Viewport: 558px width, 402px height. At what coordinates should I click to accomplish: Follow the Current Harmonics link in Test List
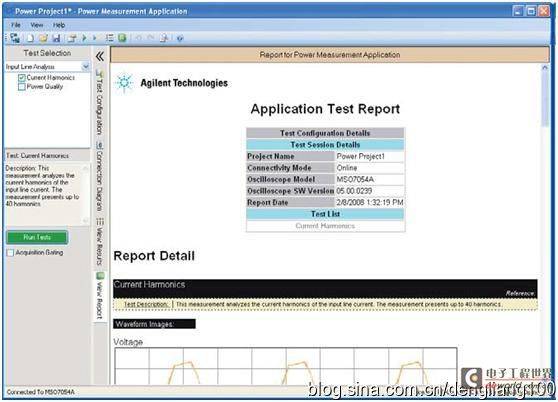(325, 226)
